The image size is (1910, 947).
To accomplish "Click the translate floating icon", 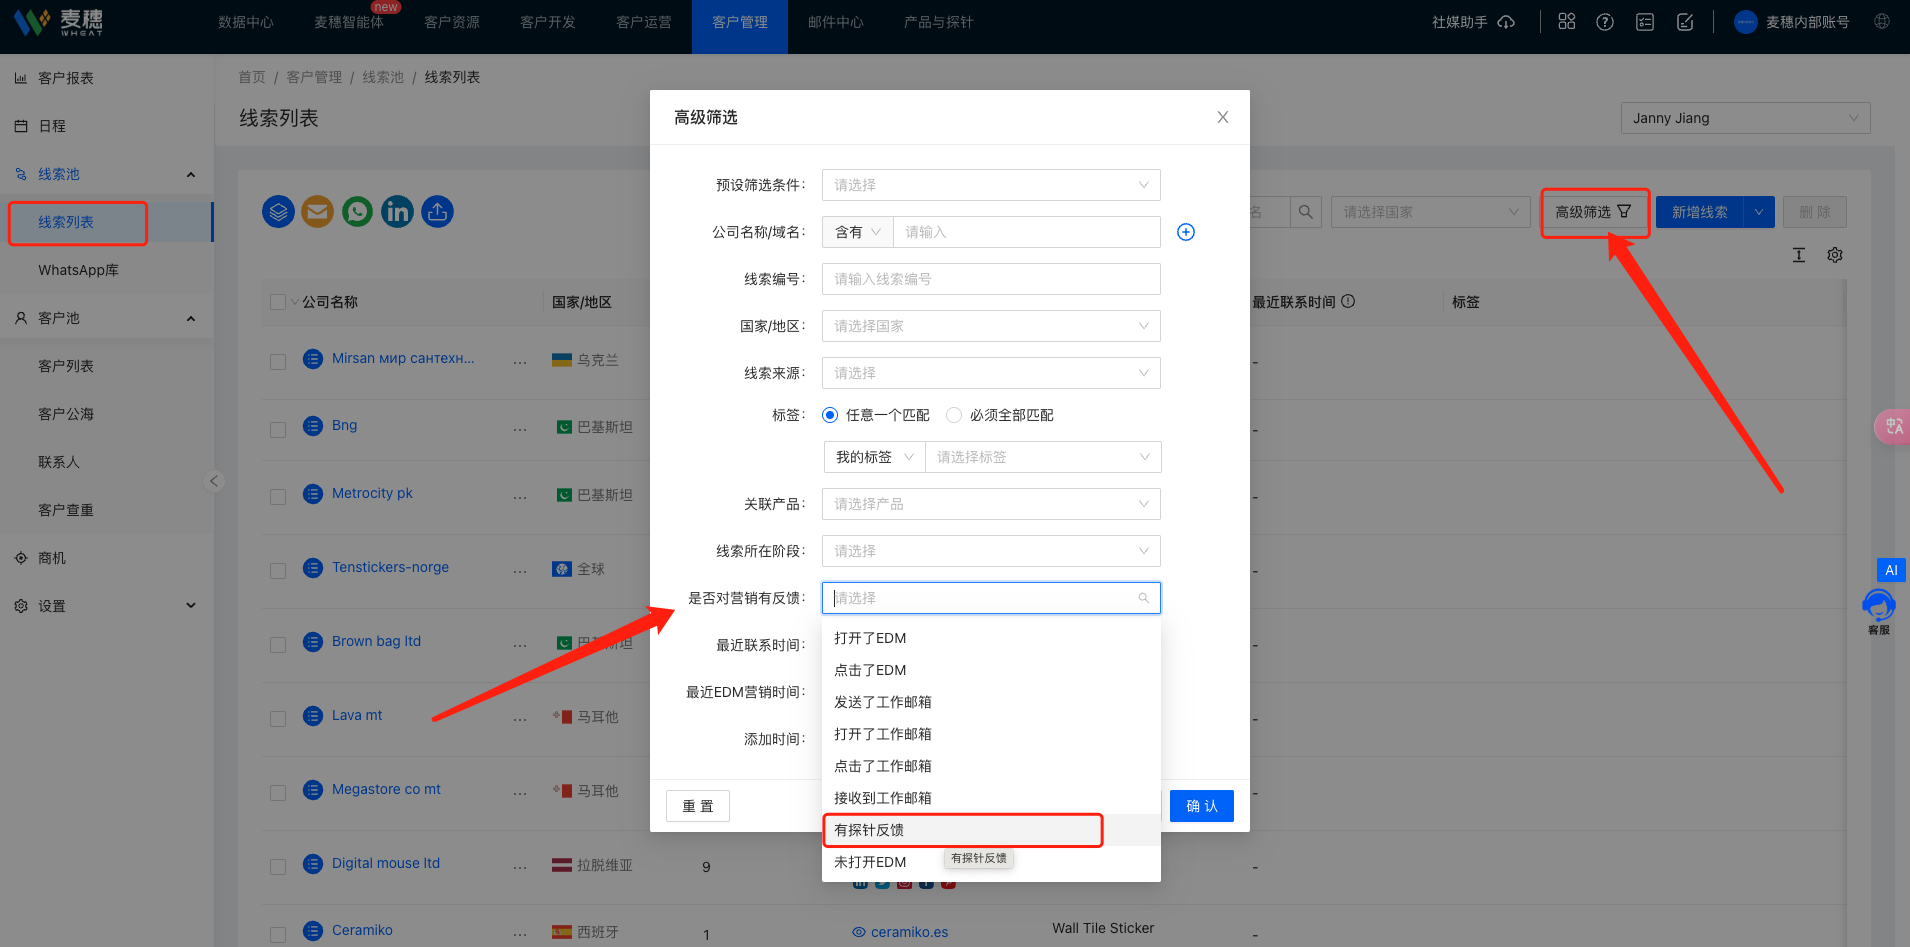I will [x=1893, y=427].
